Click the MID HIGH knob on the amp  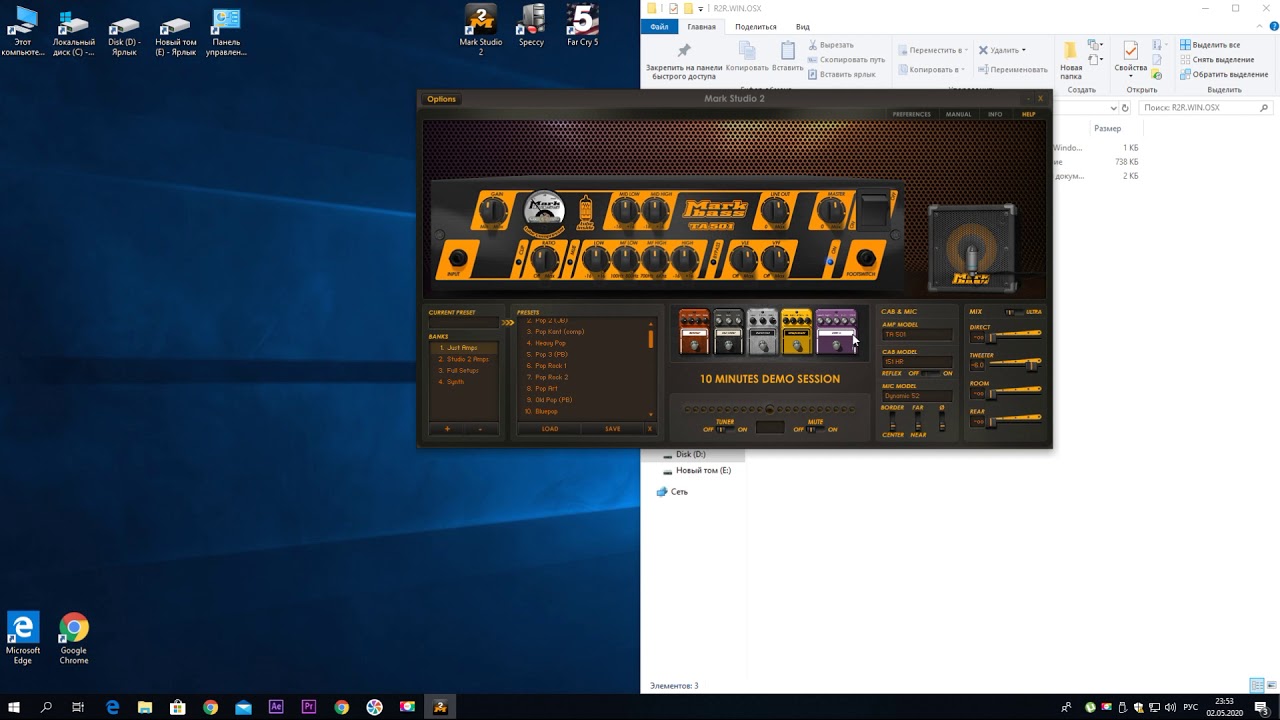coord(656,211)
